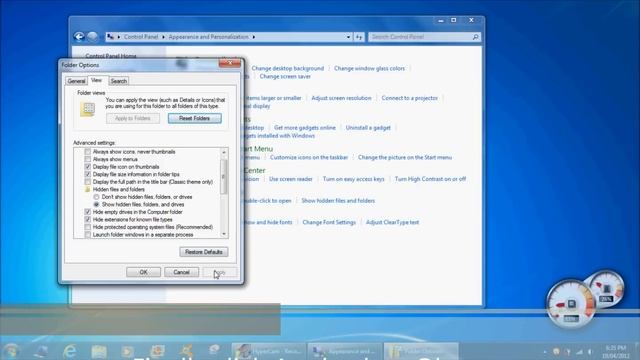Open the Search tab in Folder Options
640x360 pixels.
pos(119,81)
